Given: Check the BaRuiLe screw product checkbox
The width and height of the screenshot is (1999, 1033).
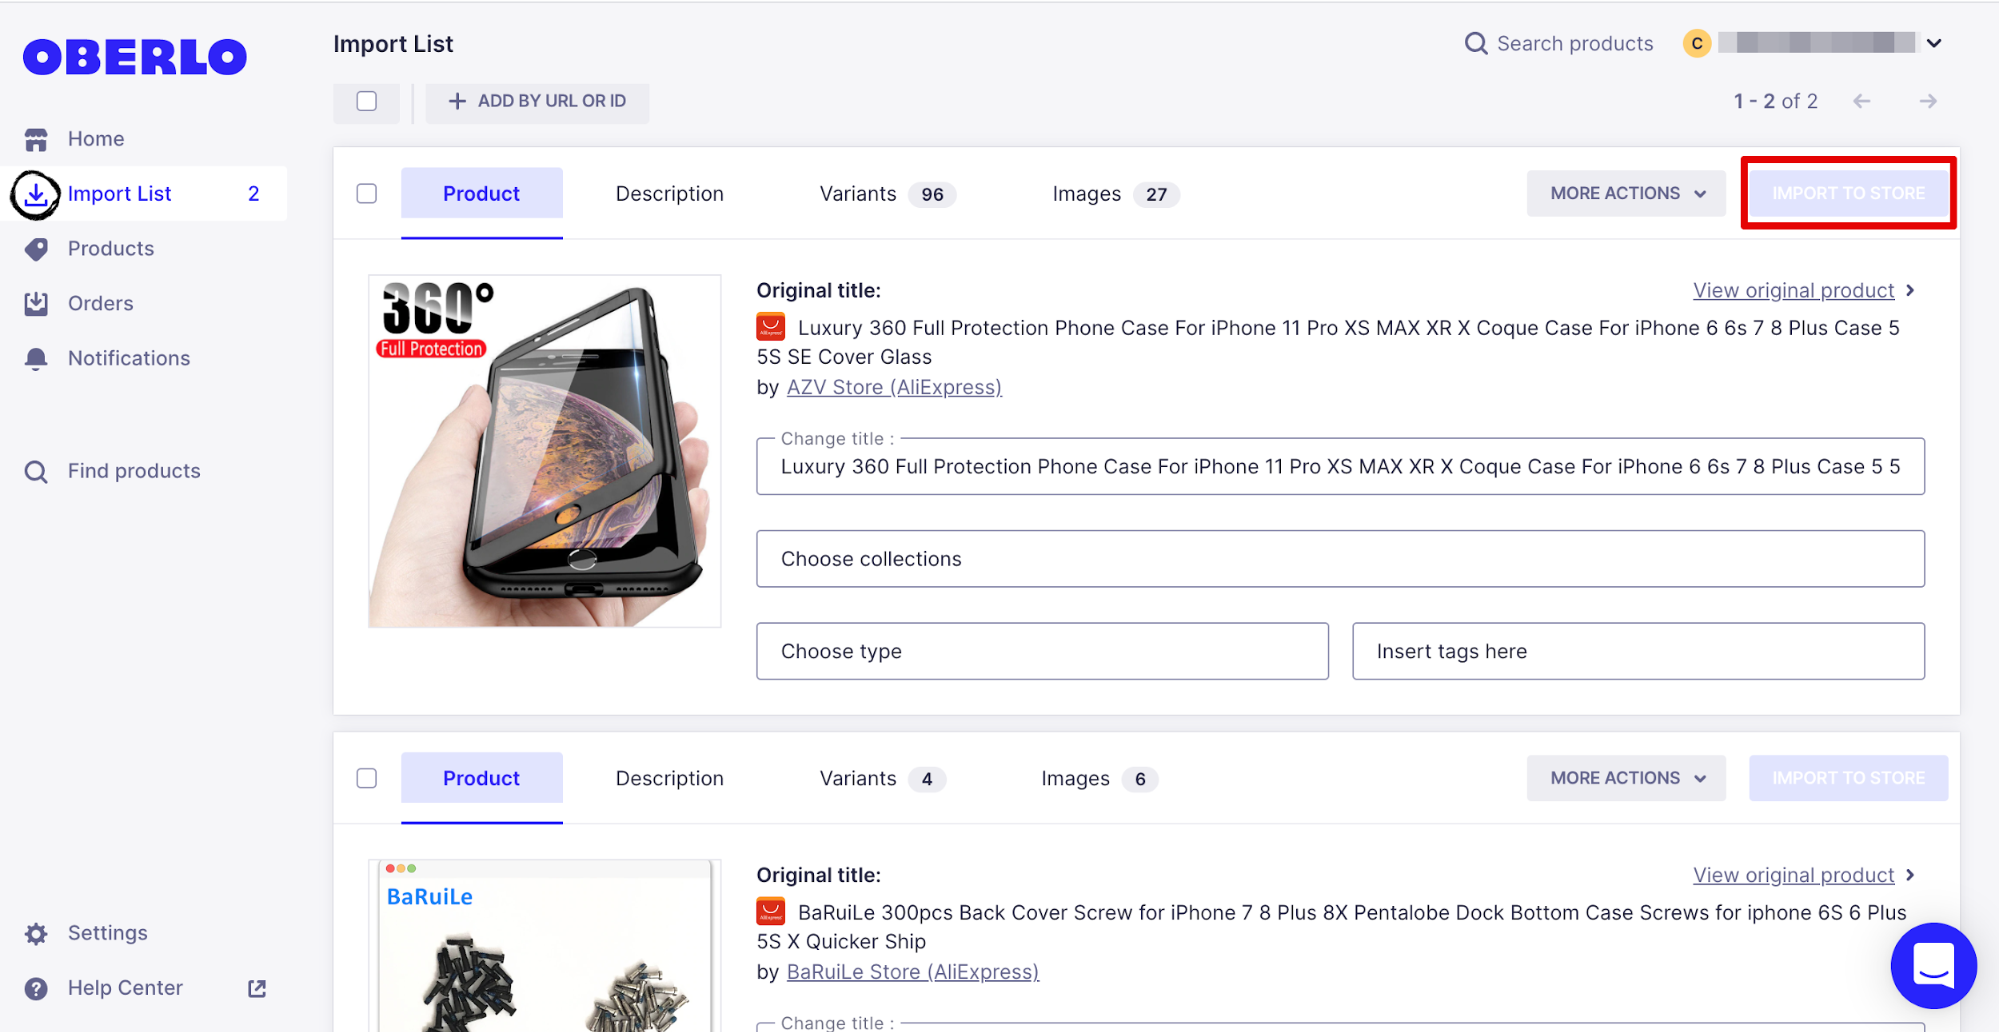Looking at the screenshot, I should click(x=367, y=778).
